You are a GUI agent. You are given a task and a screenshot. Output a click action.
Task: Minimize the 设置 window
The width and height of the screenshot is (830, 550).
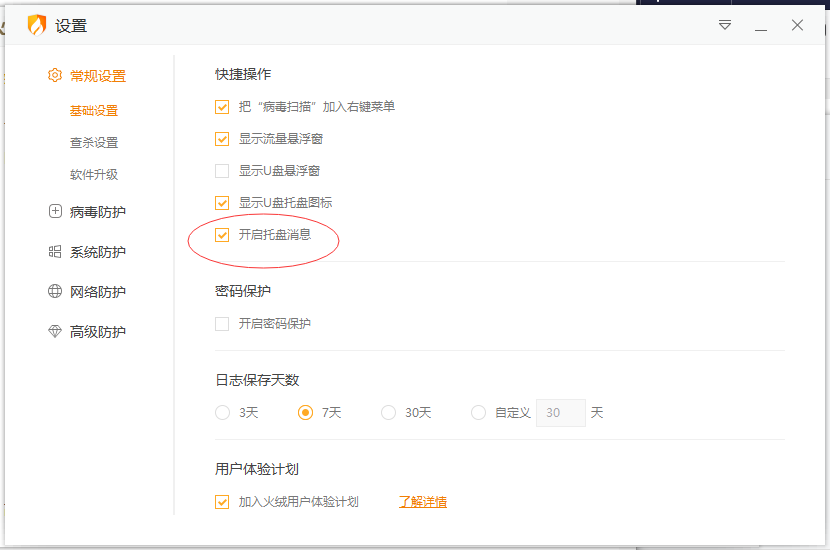(x=761, y=30)
